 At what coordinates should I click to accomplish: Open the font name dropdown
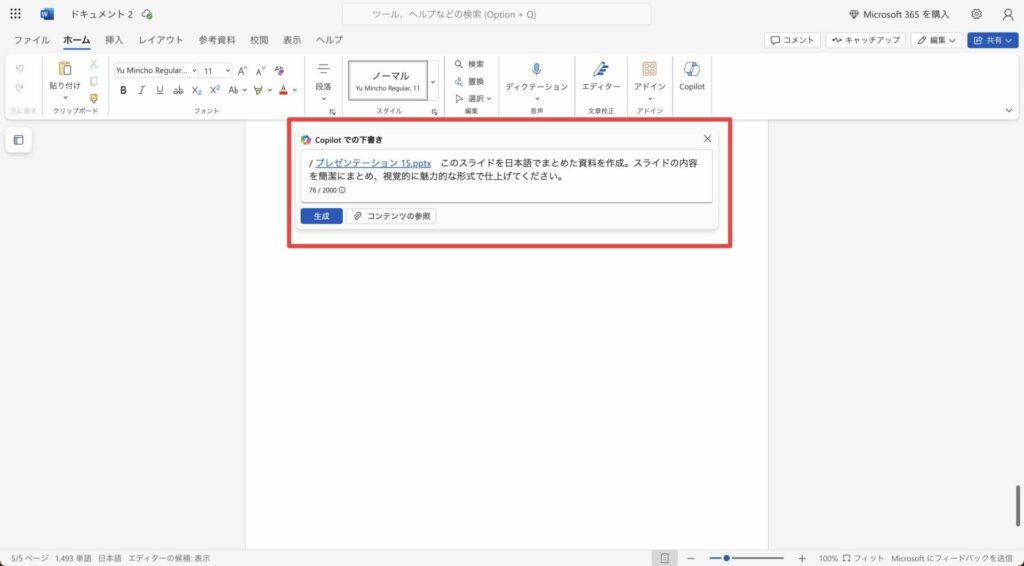pos(195,71)
